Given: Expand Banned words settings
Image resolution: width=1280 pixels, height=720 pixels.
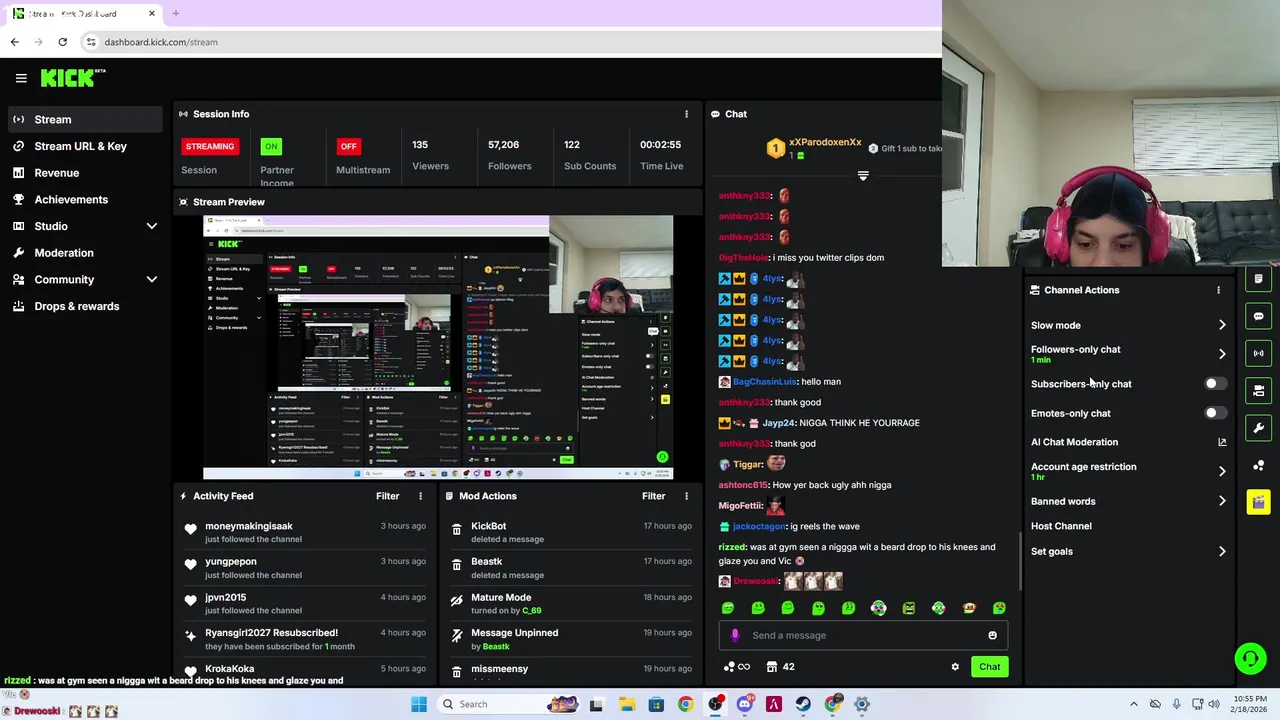Looking at the screenshot, I should 1222,501.
